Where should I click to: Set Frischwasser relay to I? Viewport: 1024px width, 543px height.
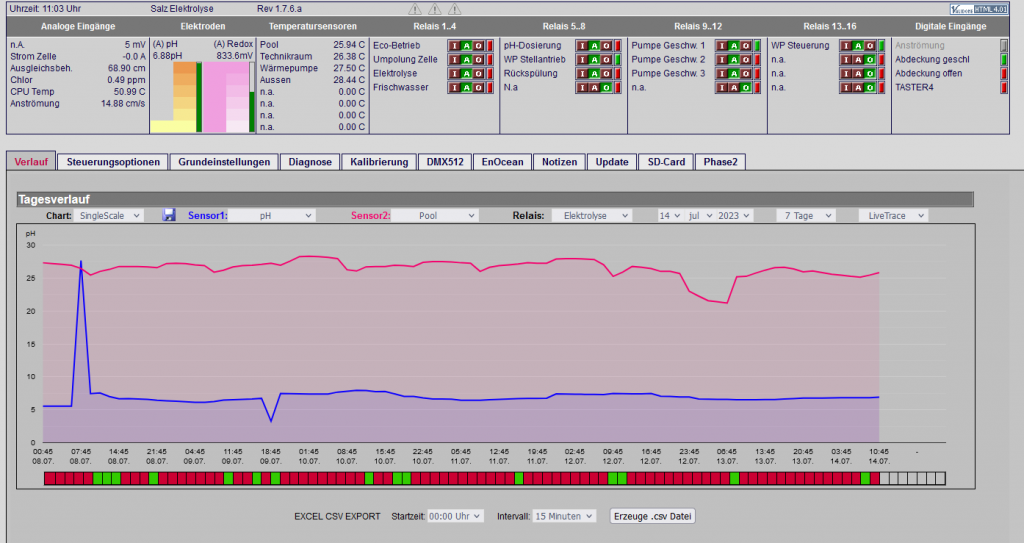pyautogui.click(x=455, y=88)
